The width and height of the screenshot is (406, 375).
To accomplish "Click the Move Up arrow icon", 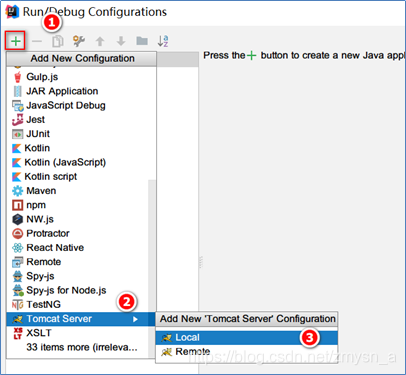I will coord(100,41).
